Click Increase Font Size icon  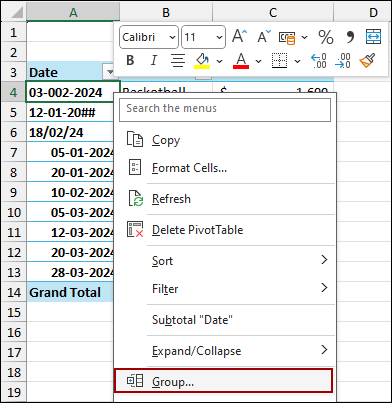tap(240, 36)
